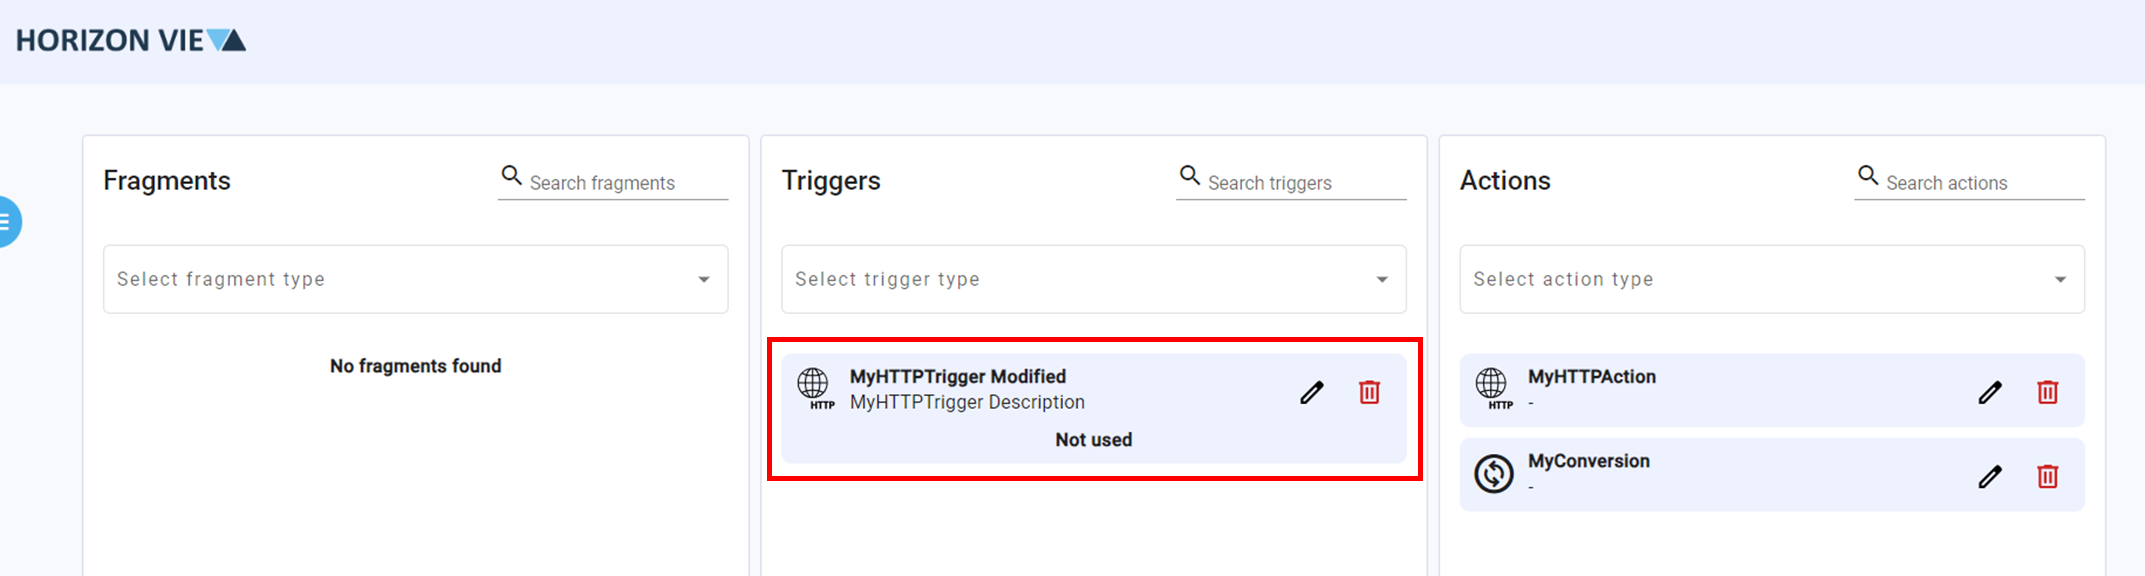Edit the MyHTTPTrigger Modified trigger
The image size is (2145, 576).
click(x=1311, y=392)
